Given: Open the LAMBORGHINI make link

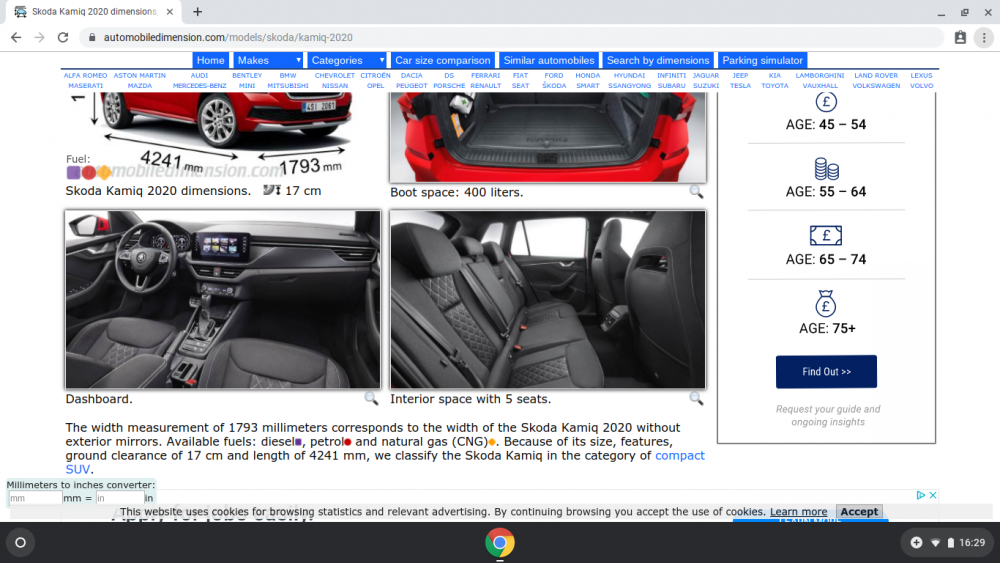Looking at the screenshot, I should click(820, 75).
